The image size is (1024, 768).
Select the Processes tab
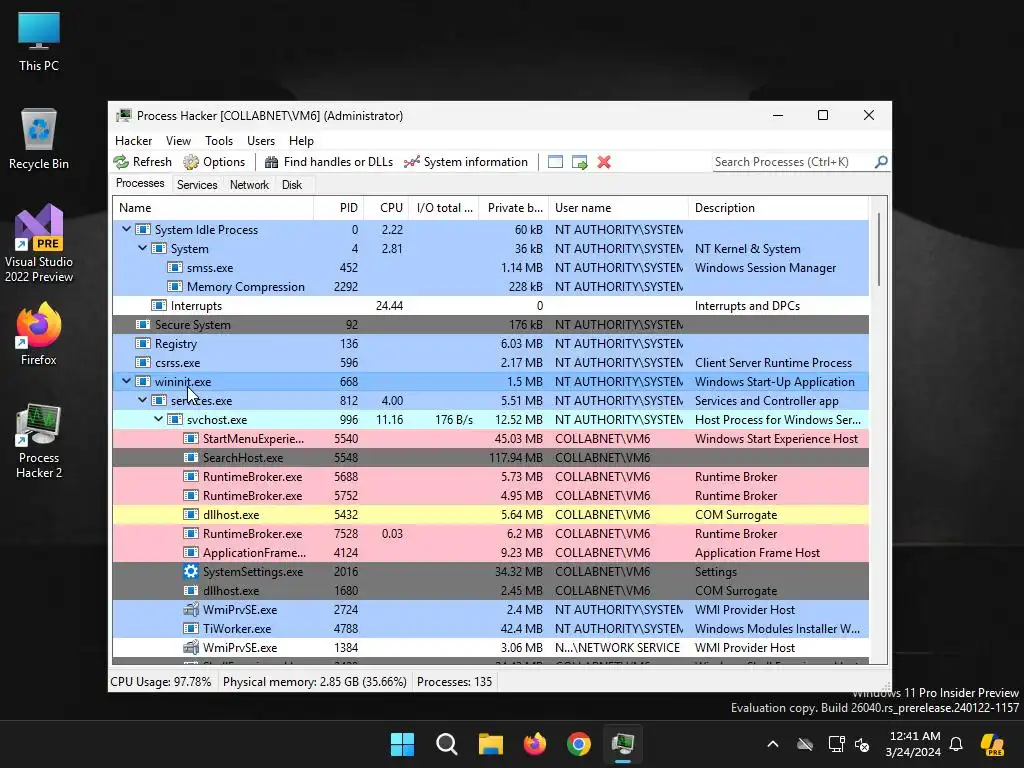click(x=140, y=184)
